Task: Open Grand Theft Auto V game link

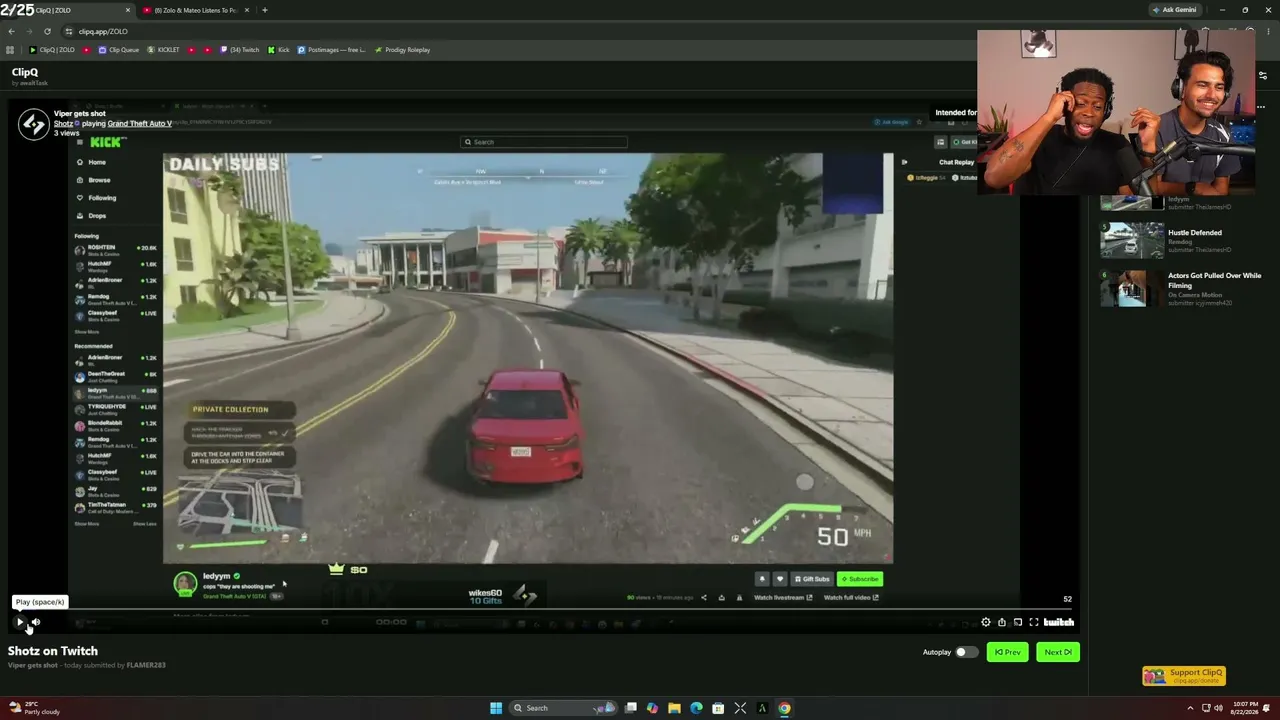Action: coord(140,123)
